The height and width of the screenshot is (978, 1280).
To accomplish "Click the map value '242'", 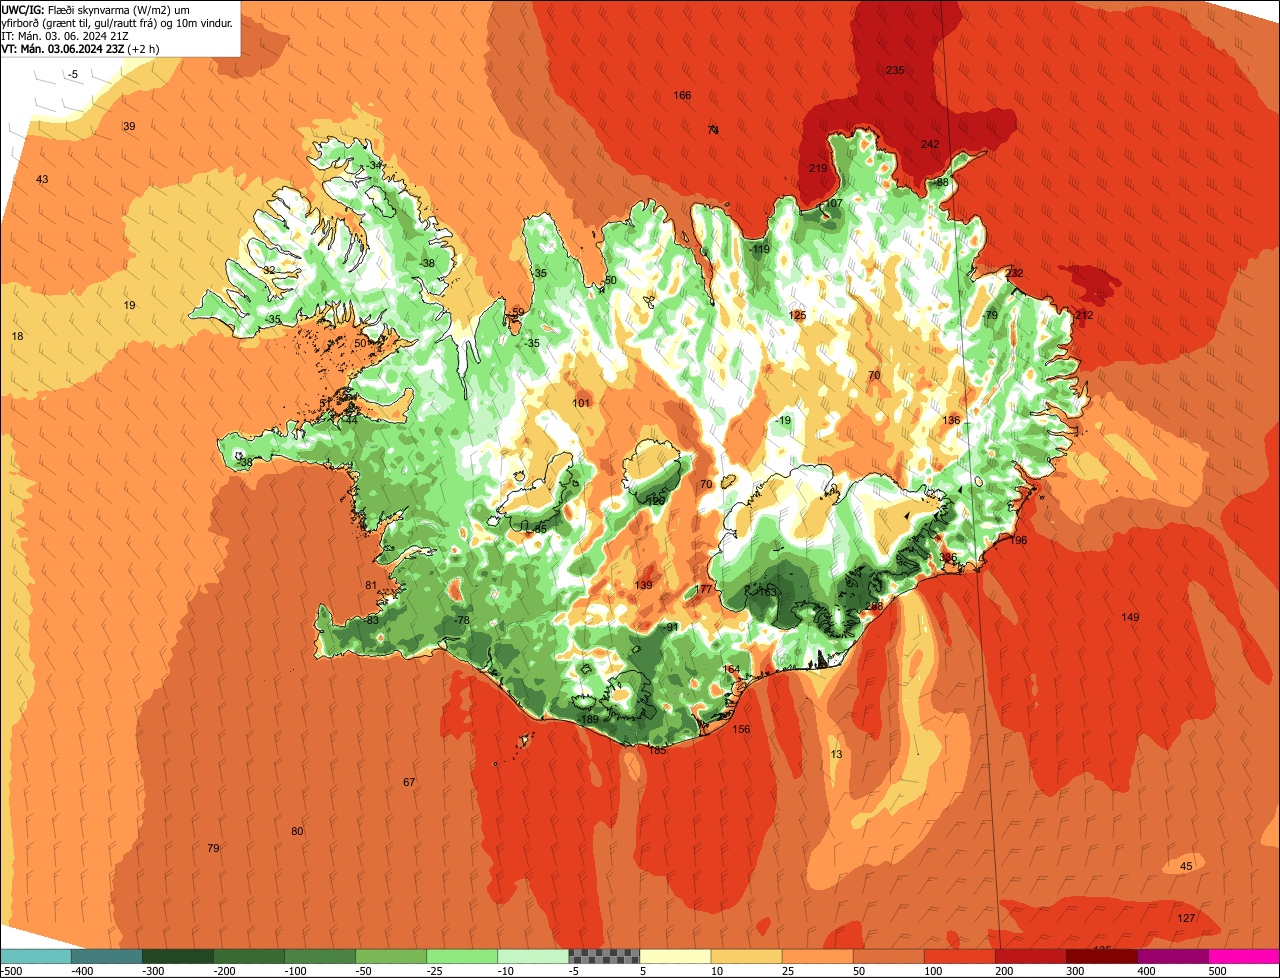I will tap(930, 144).
